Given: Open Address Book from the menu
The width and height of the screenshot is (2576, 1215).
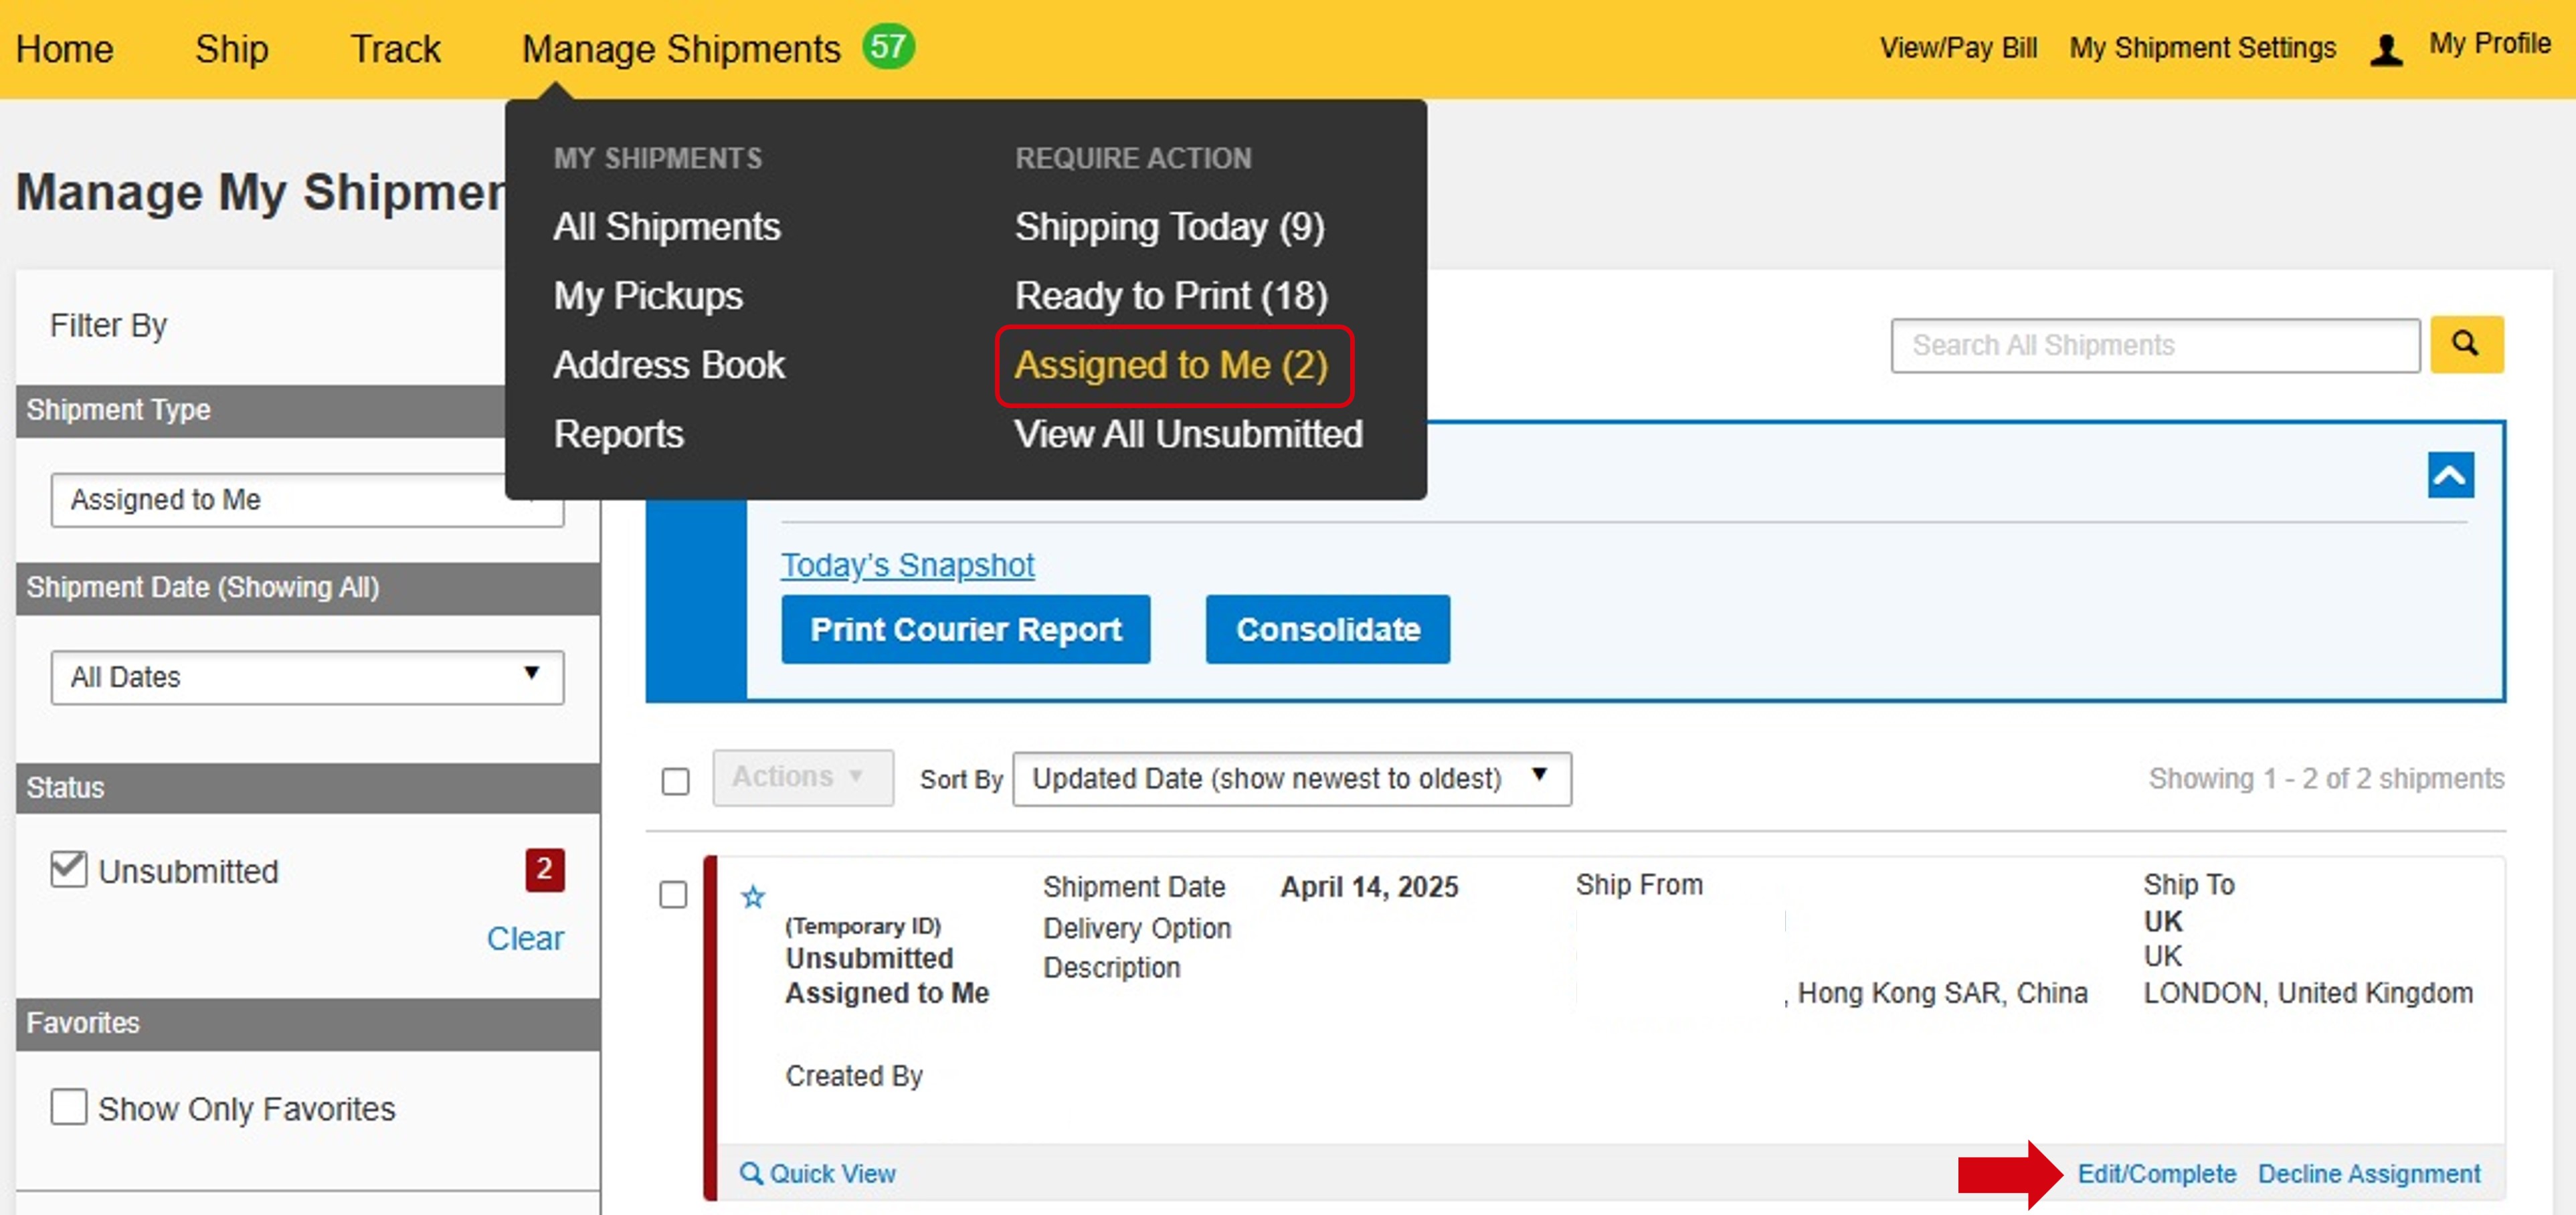Looking at the screenshot, I should coord(669,364).
